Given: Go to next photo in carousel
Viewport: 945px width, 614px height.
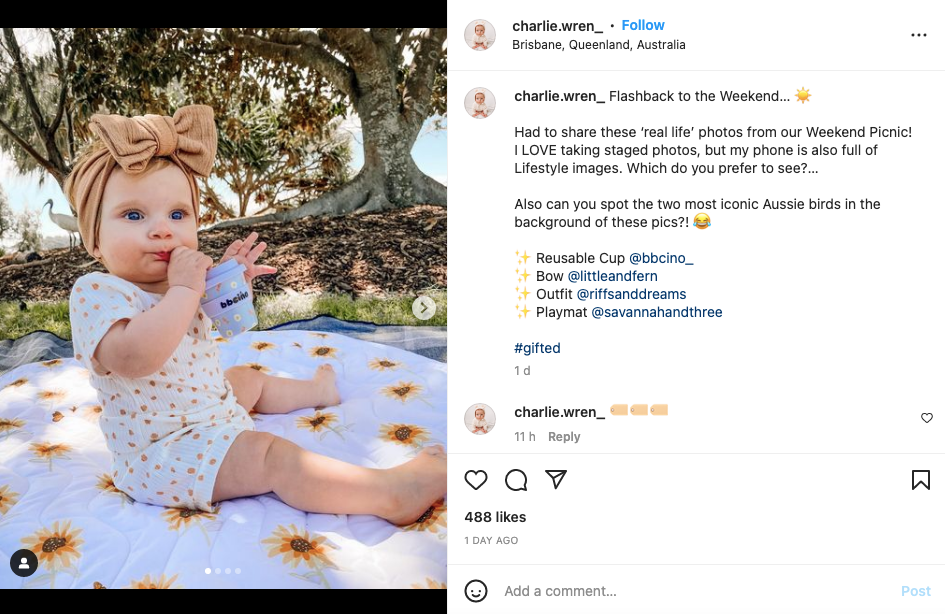Looking at the screenshot, I should coord(424,308).
